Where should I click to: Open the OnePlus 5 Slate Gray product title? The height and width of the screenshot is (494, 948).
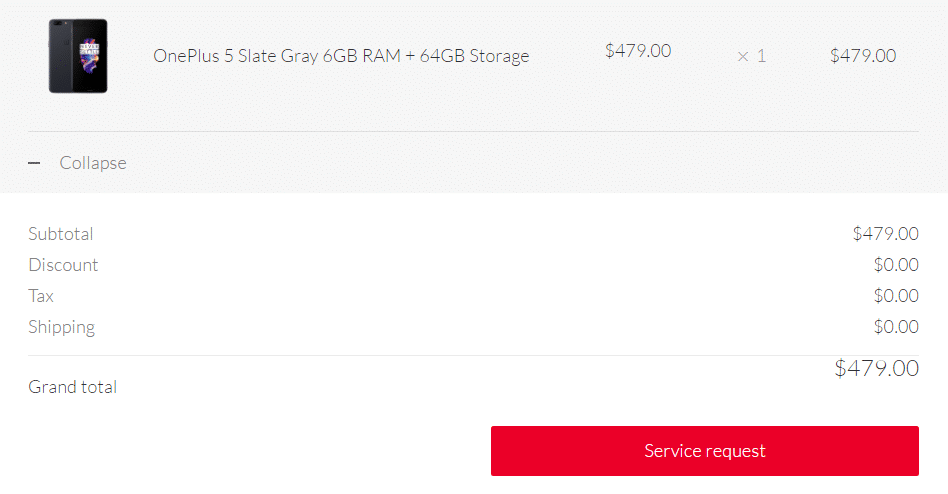[341, 56]
